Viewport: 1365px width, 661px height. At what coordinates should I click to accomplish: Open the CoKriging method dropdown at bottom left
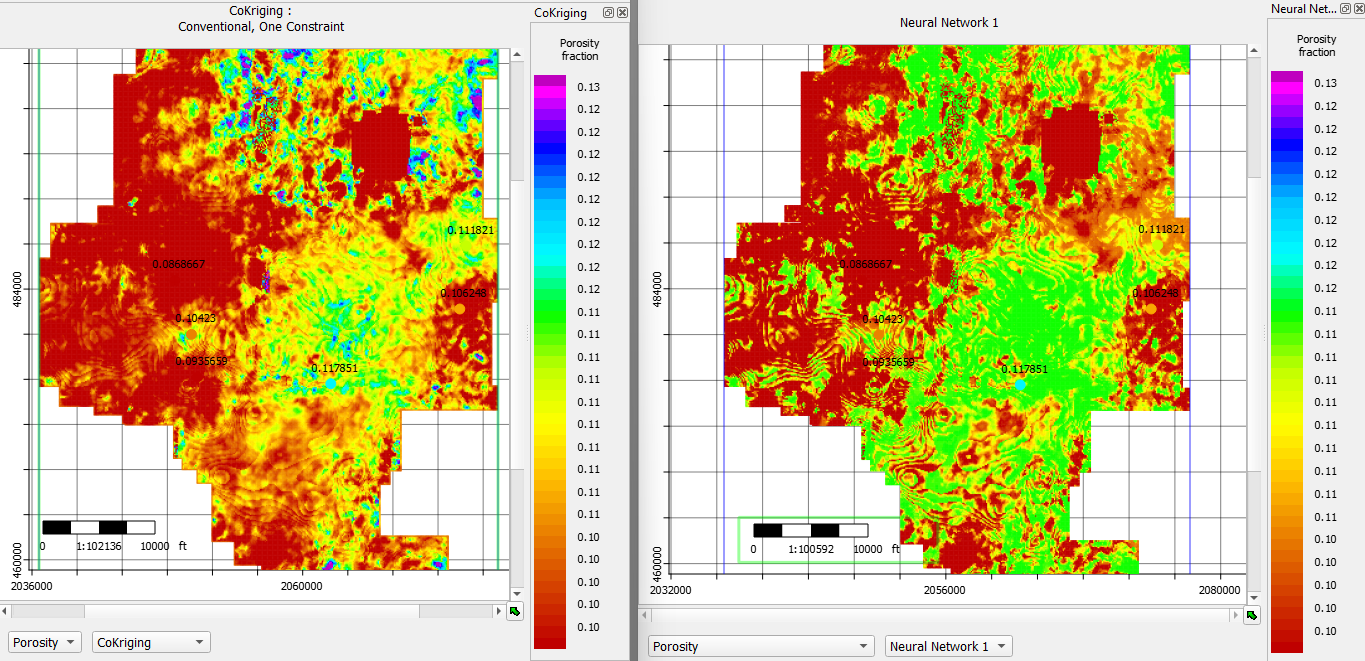[x=150, y=642]
